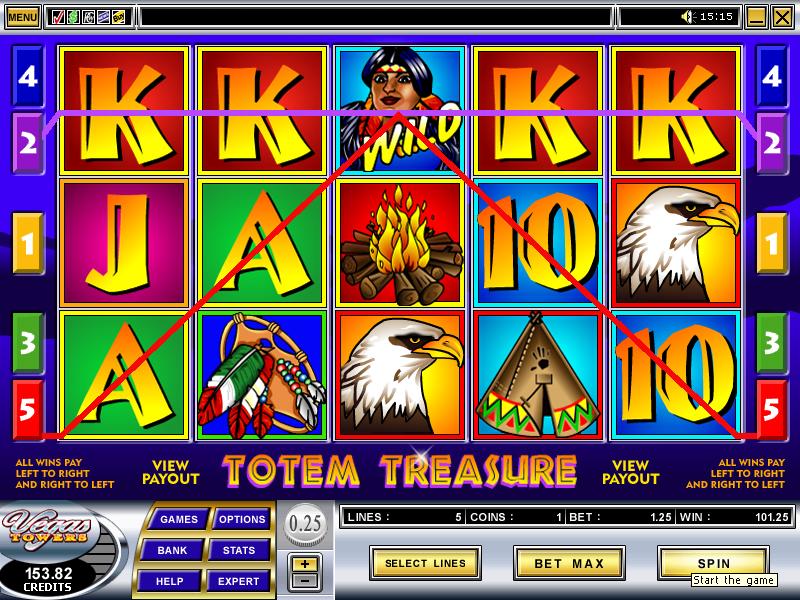Open the OPTIONS panel
The image size is (800, 600).
242,519
